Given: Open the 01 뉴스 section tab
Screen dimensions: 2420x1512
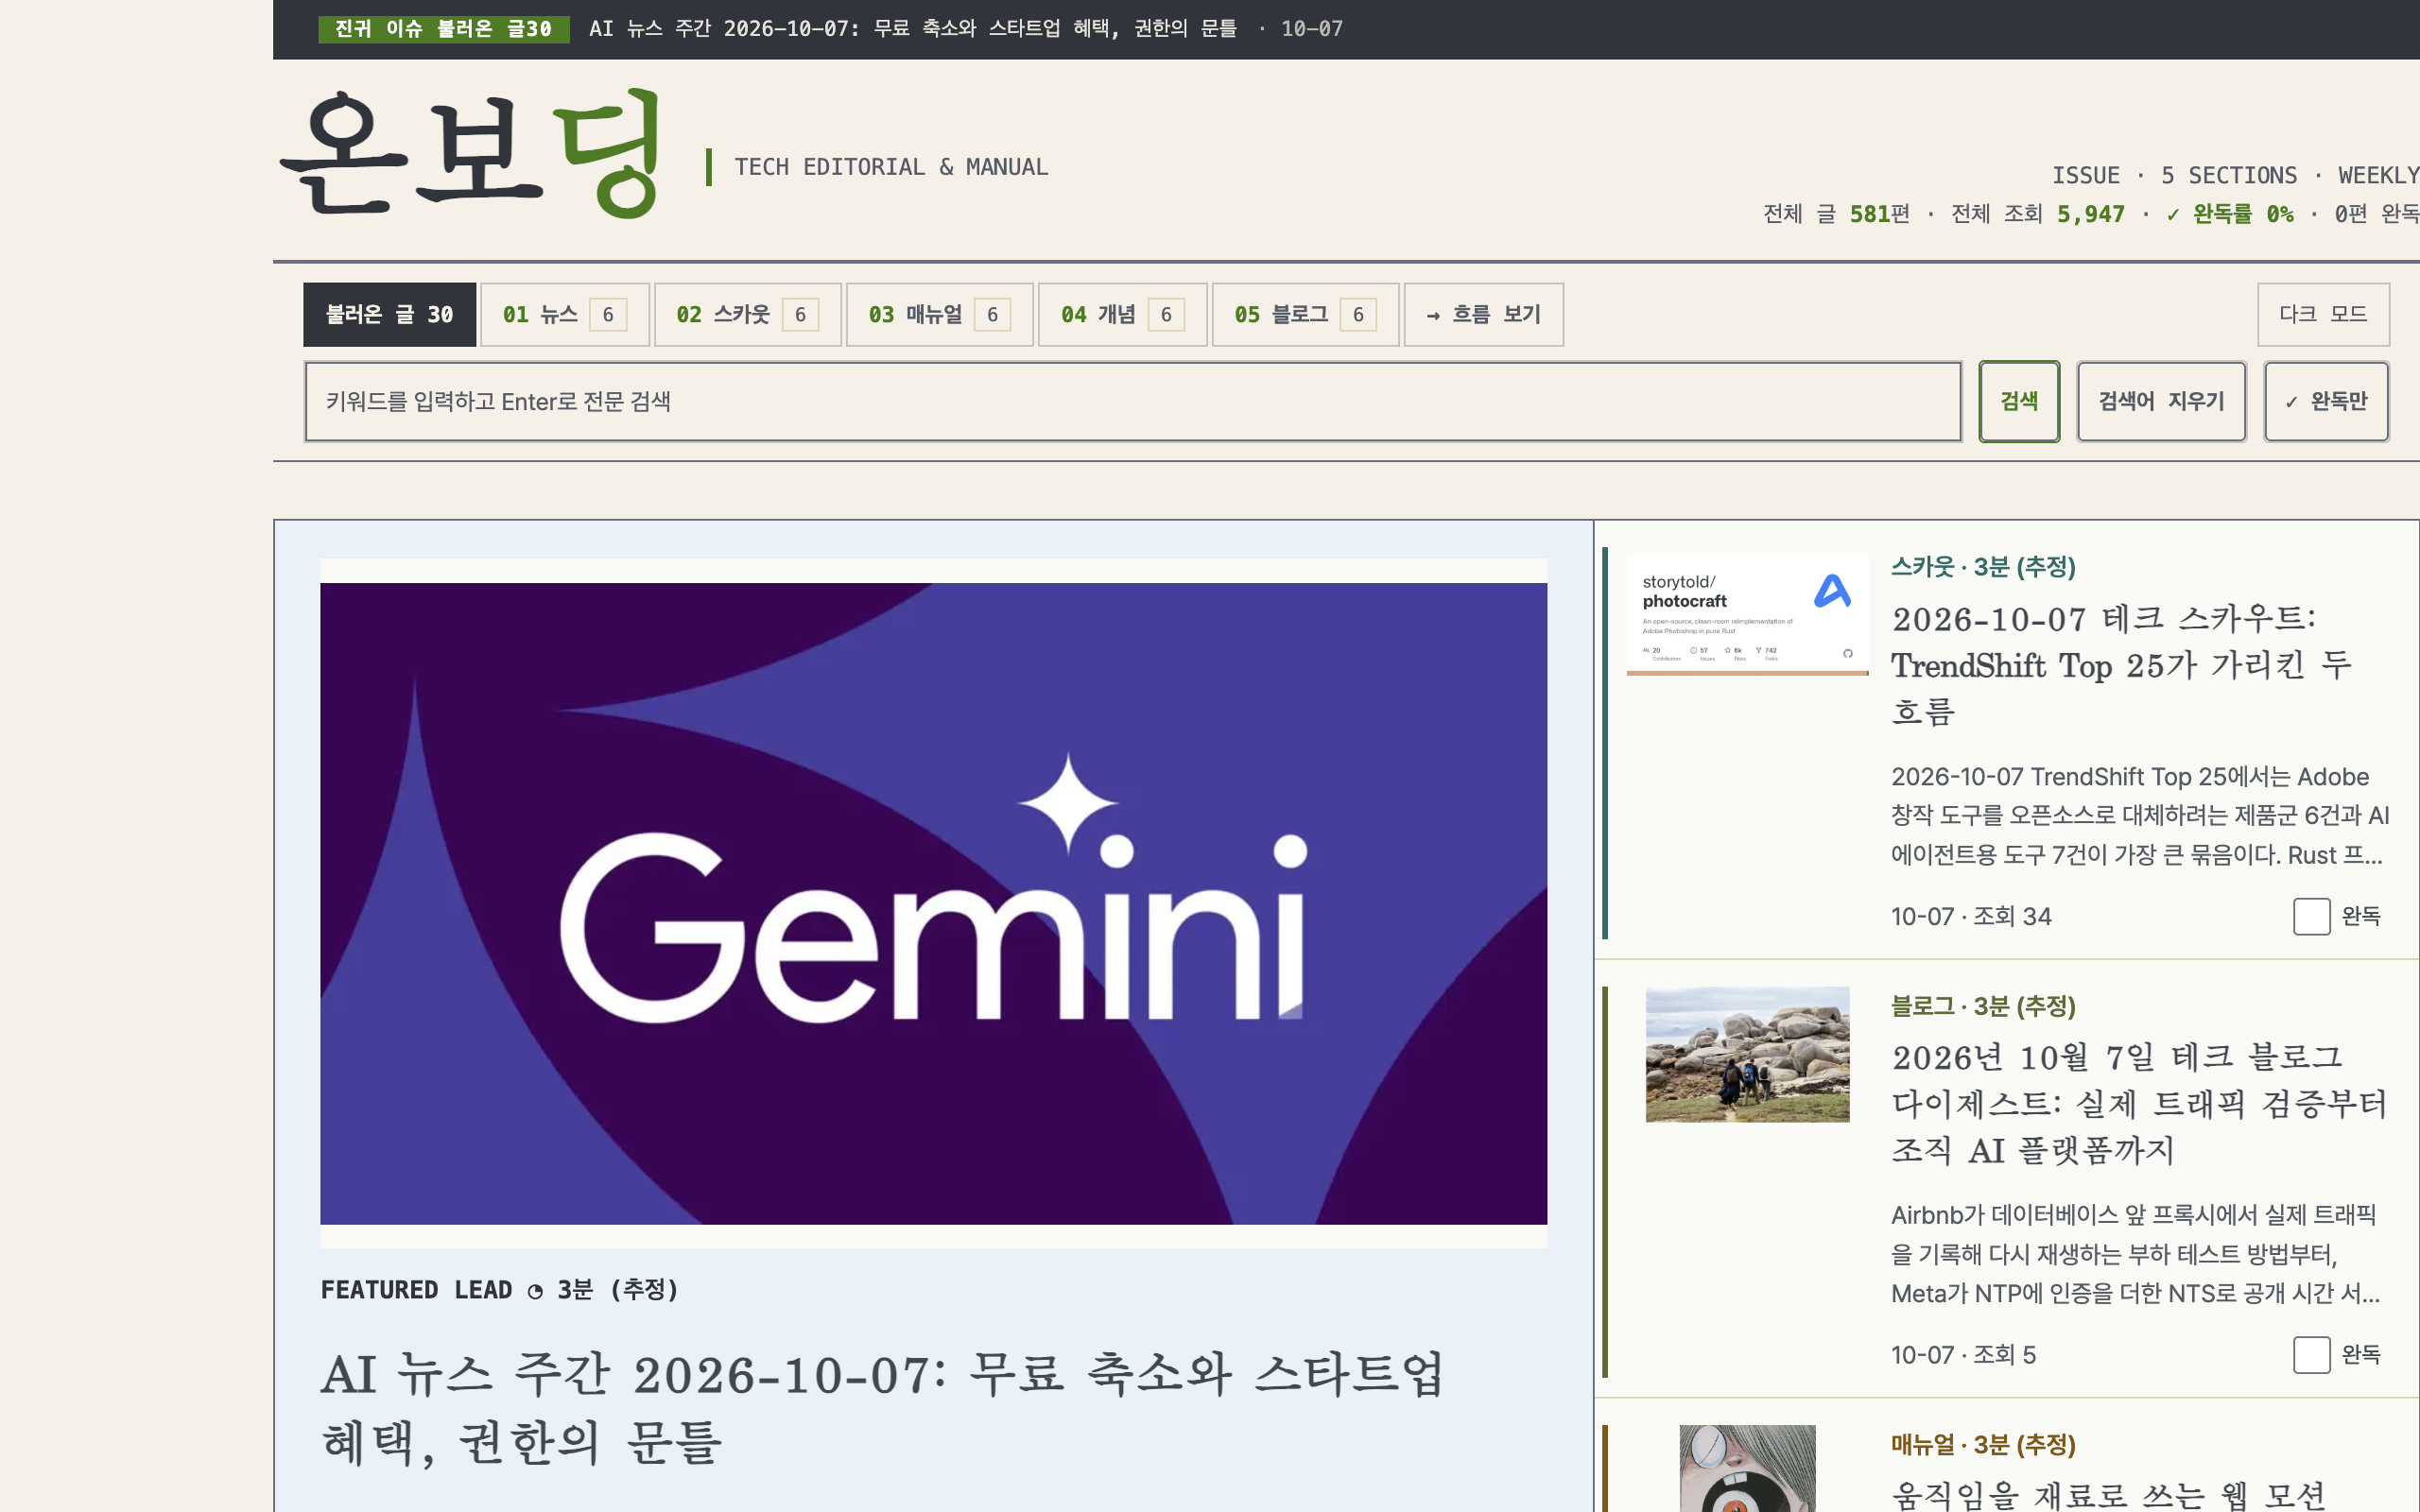Looking at the screenshot, I should pos(564,314).
